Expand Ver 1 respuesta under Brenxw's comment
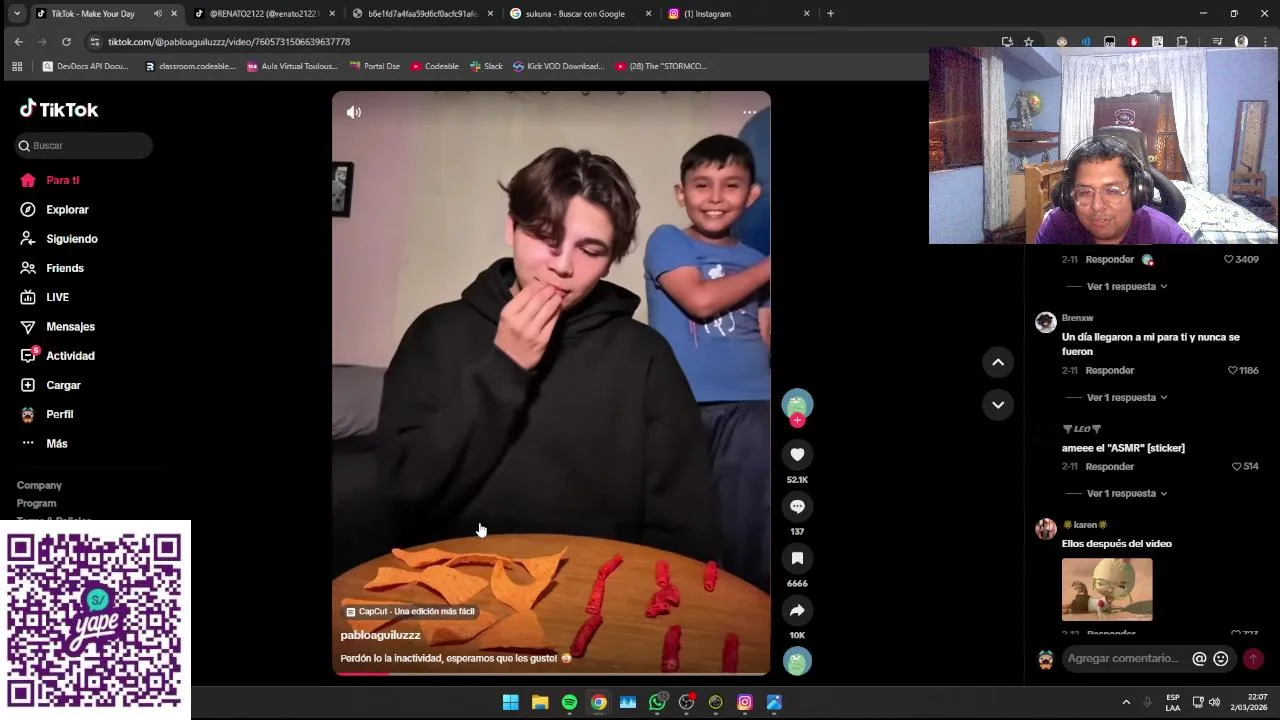Screen dimensions: 1280x720 (1127, 397)
